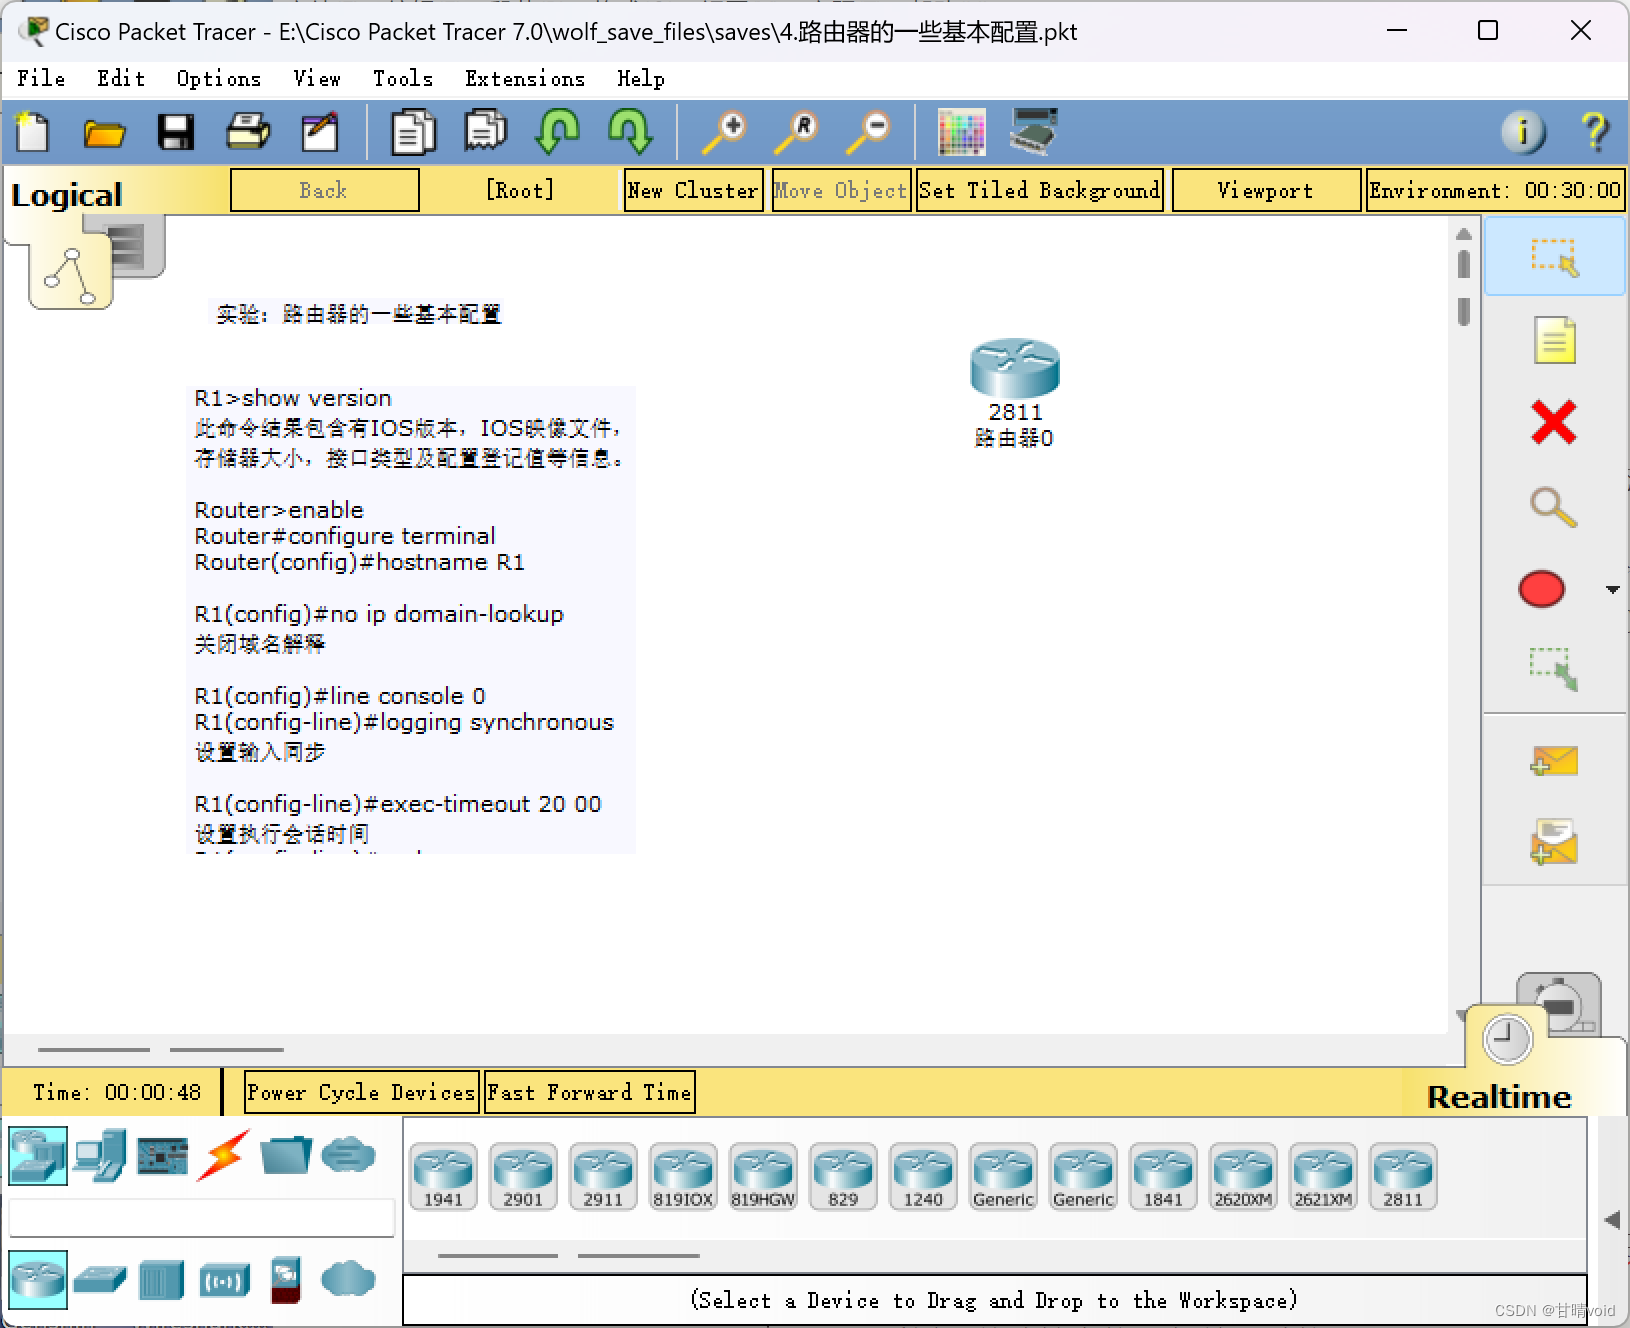Choose the red X Delete tool
Image resolution: width=1630 pixels, height=1328 pixels.
(x=1554, y=422)
